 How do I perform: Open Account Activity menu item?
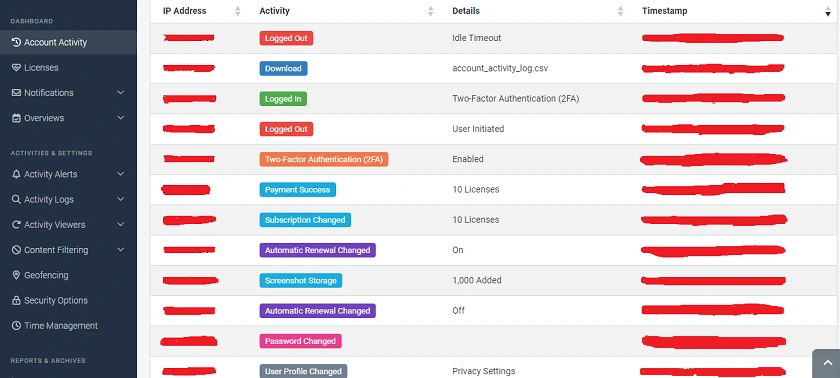(68, 42)
